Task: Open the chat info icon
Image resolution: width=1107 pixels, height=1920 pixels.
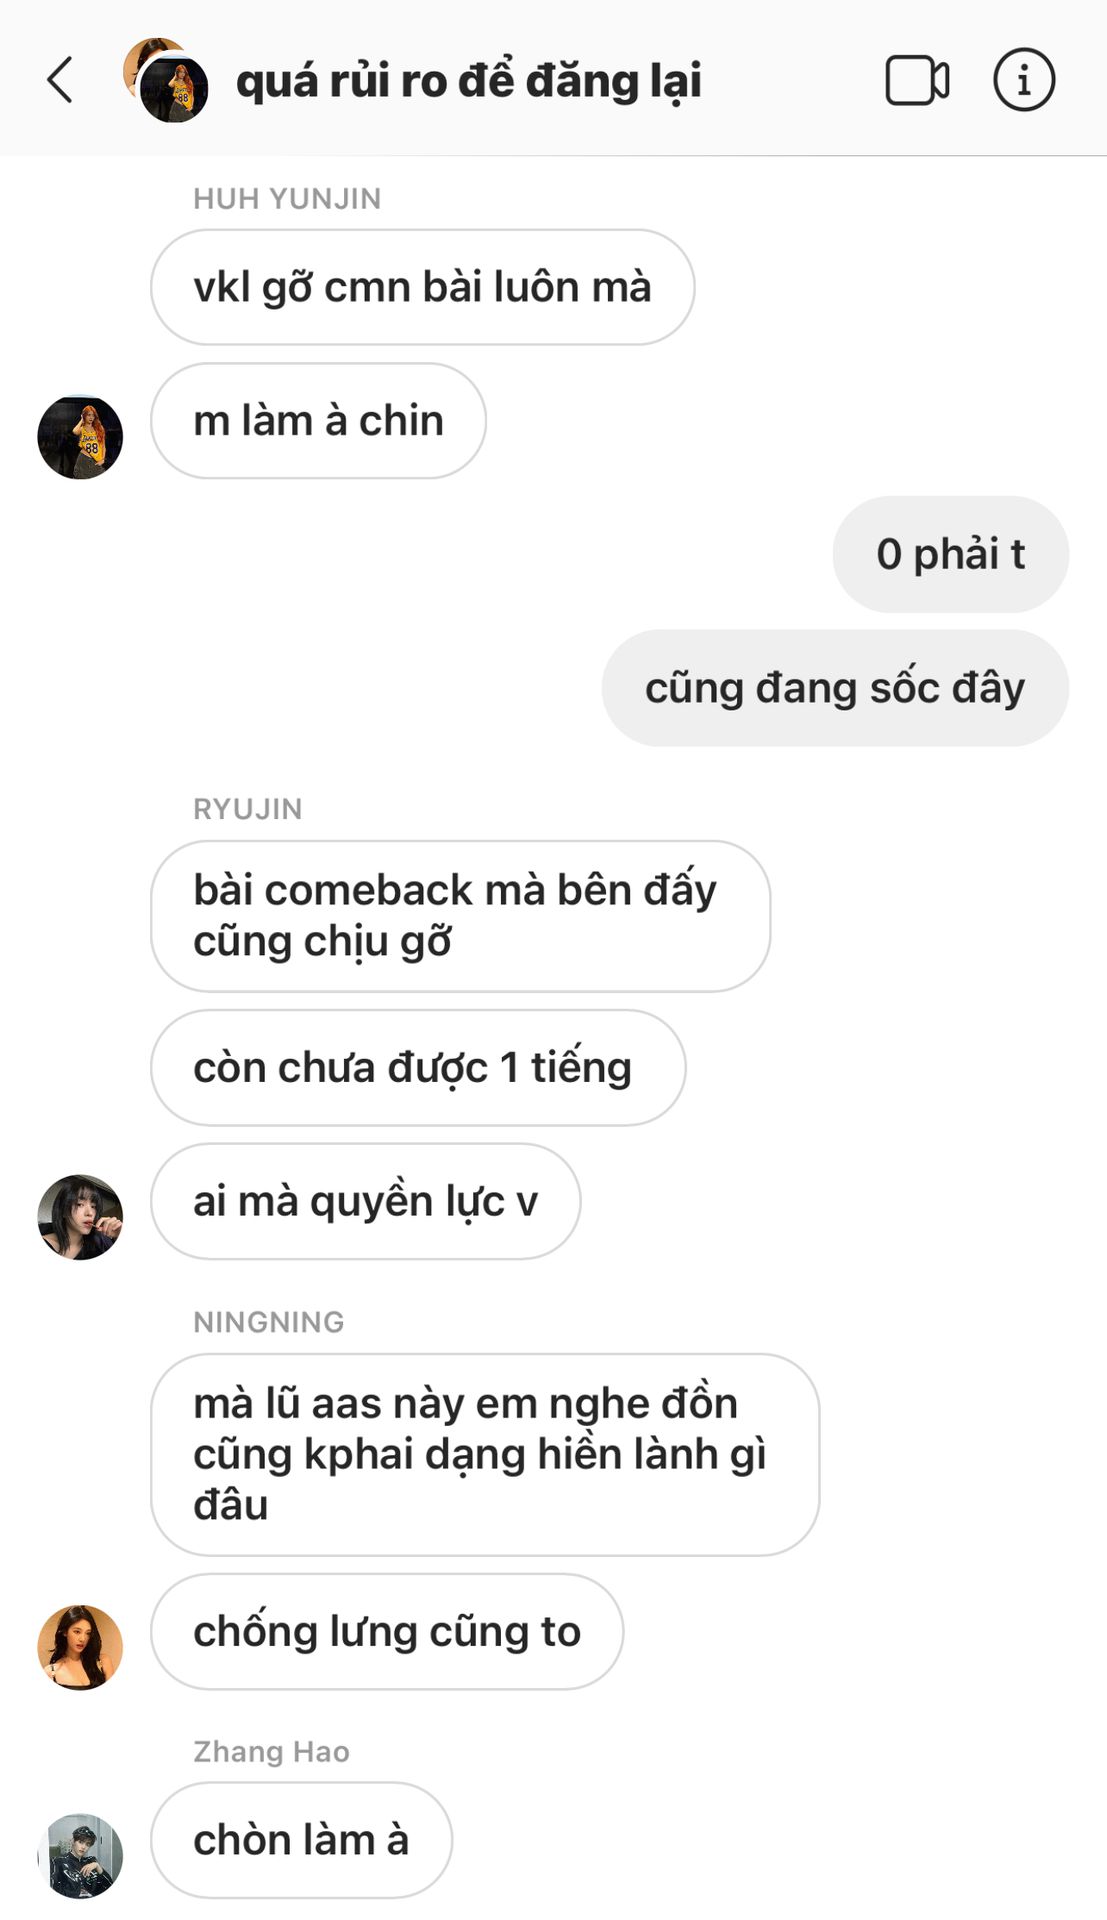Action: point(1023,80)
